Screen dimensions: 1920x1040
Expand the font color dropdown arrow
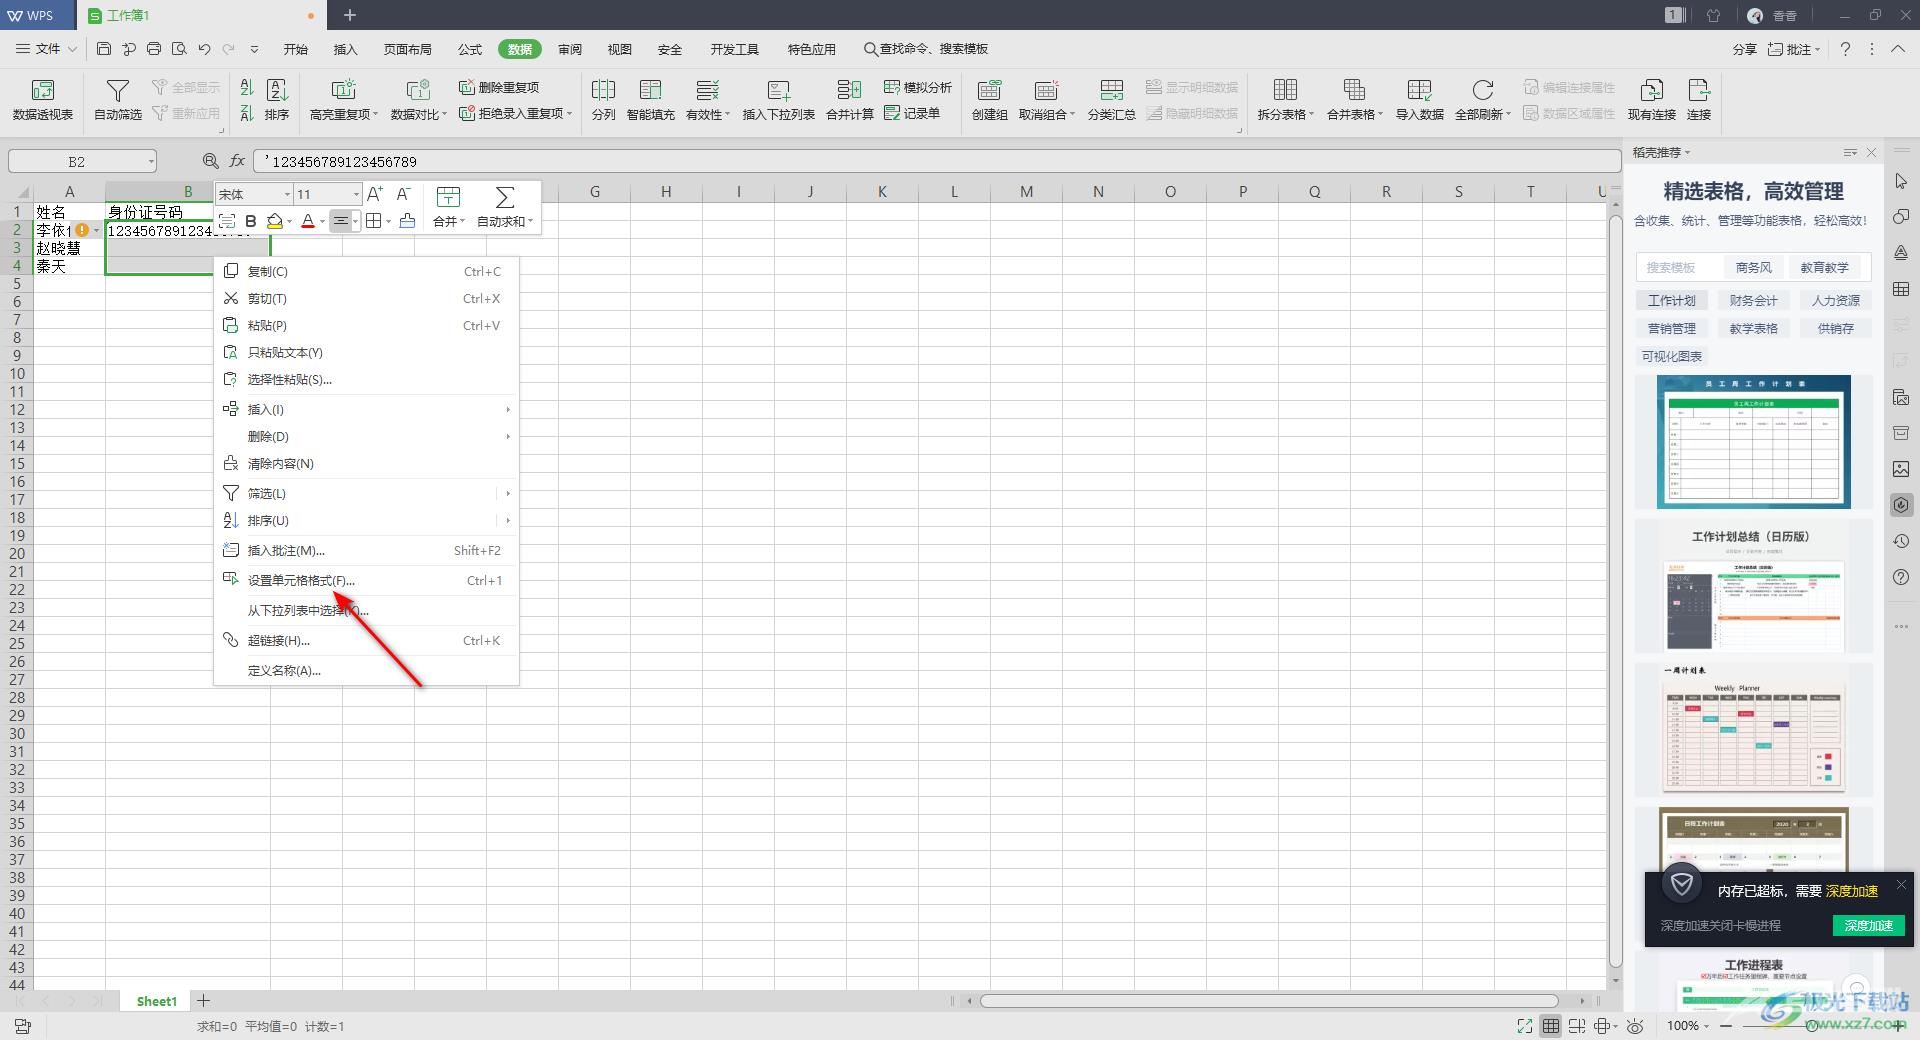point(322,221)
